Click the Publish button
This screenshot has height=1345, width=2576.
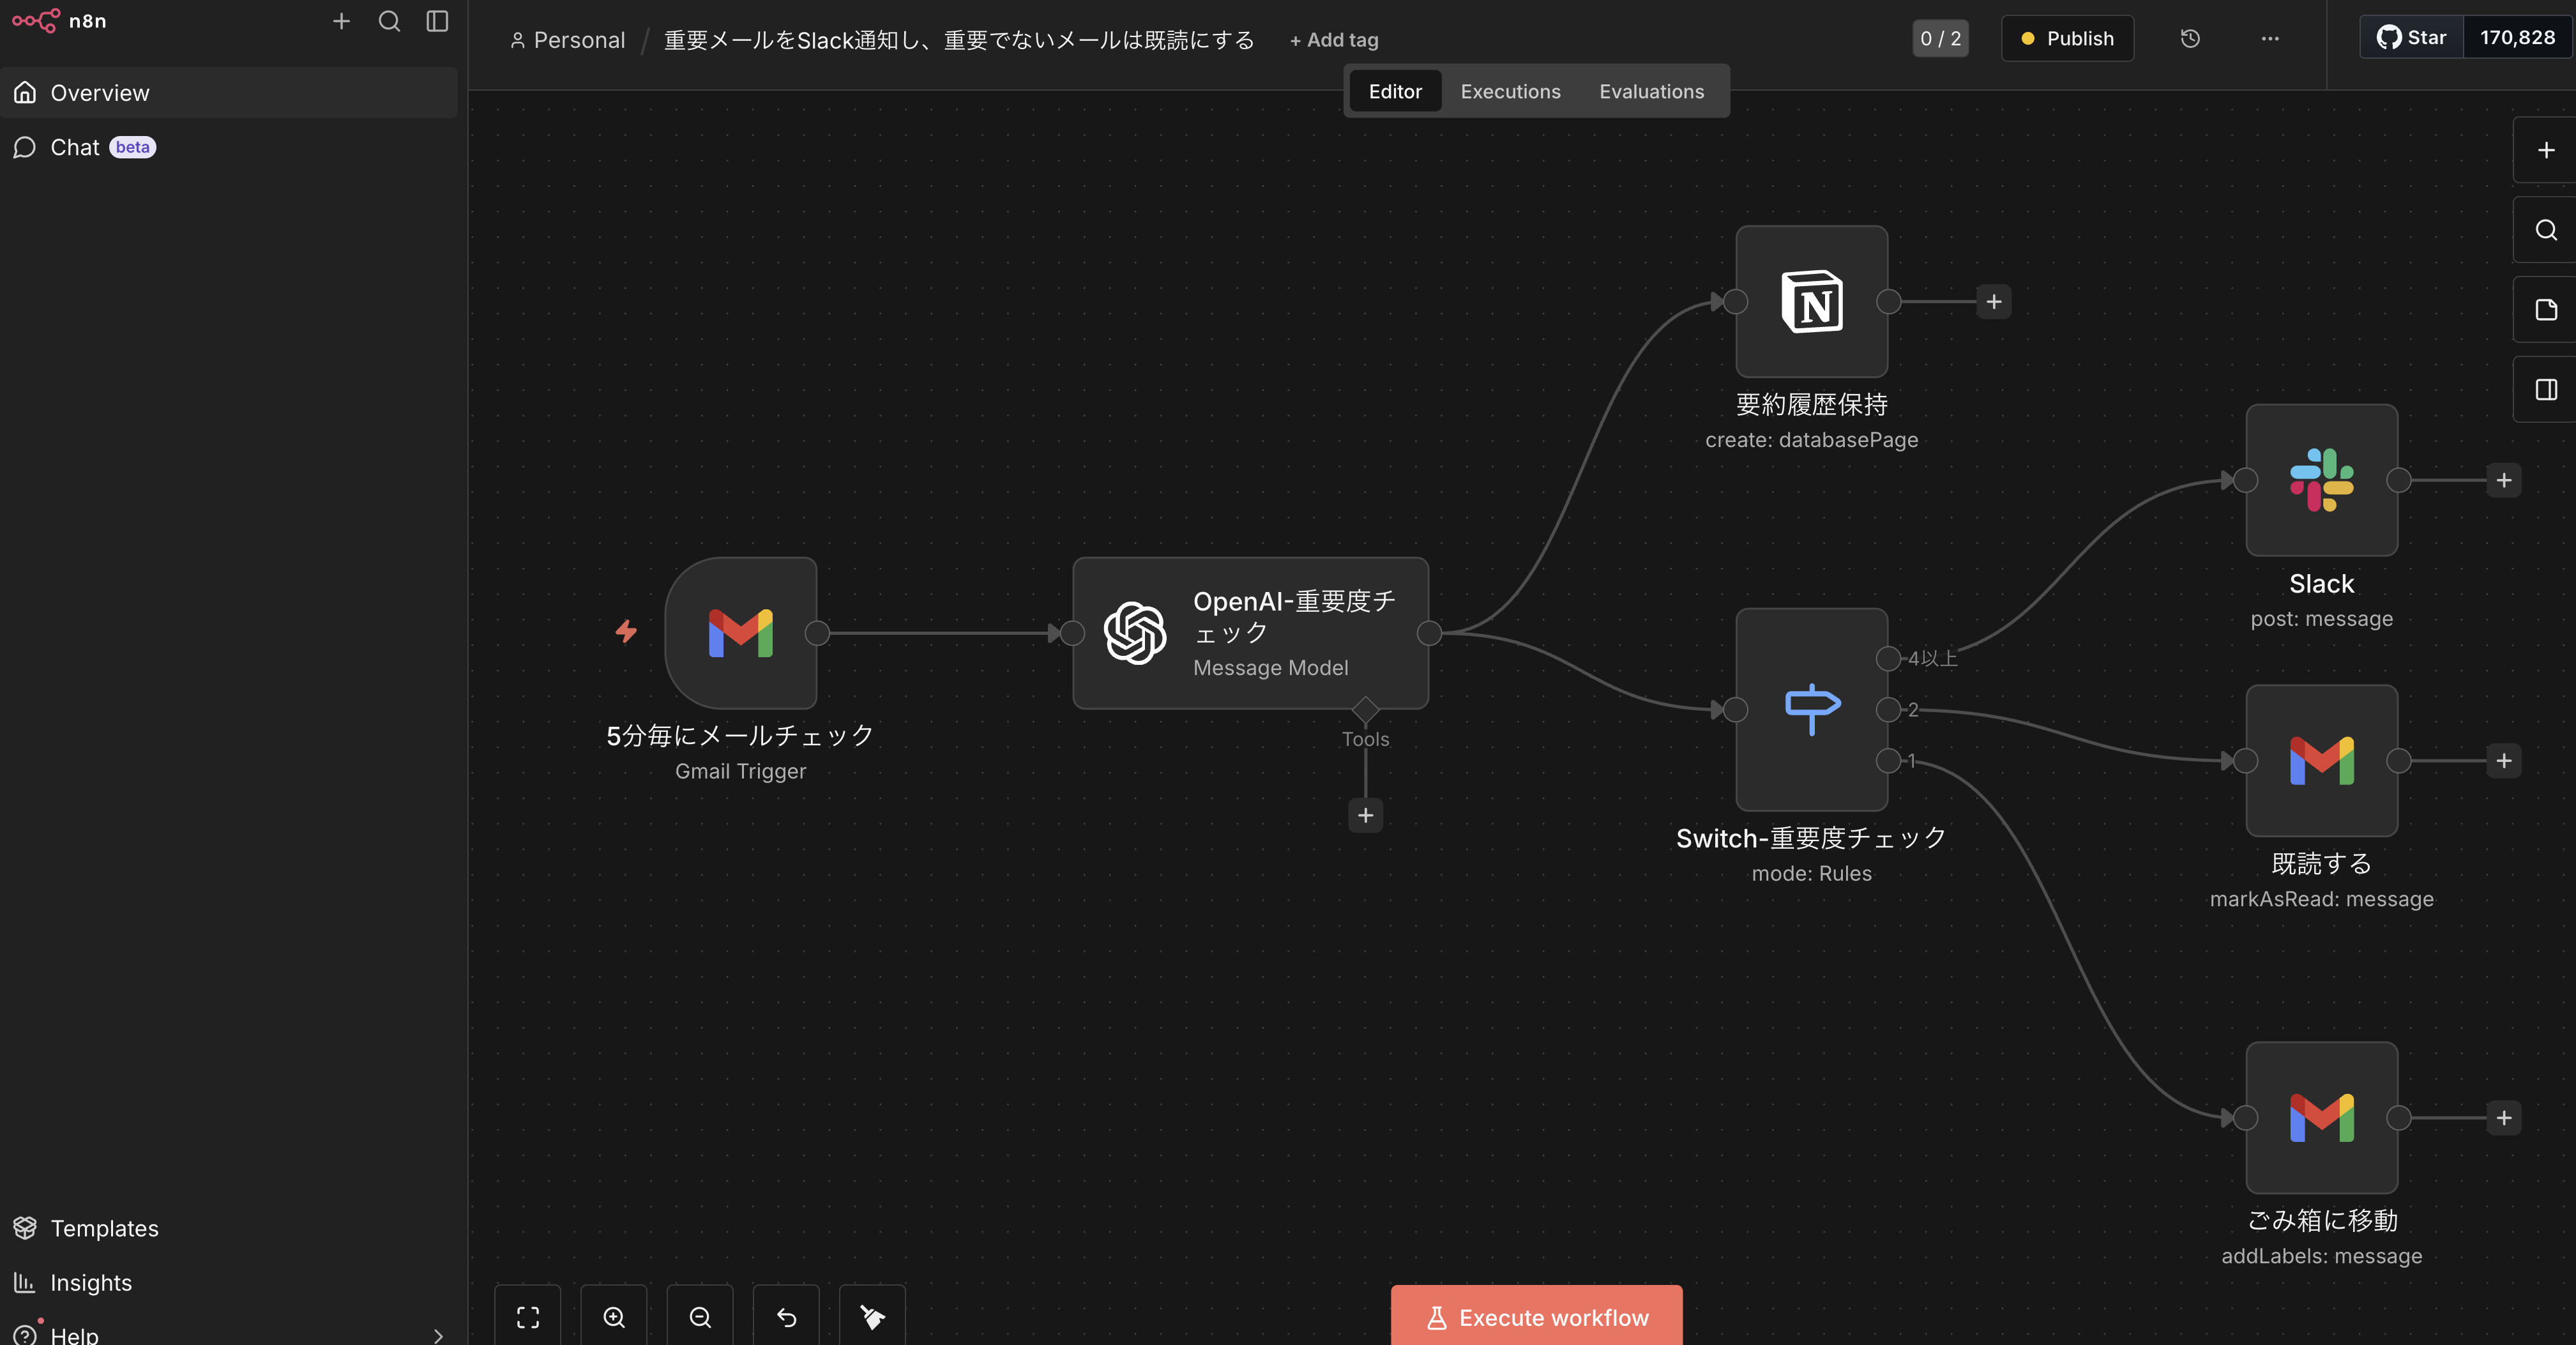pos(2067,39)
